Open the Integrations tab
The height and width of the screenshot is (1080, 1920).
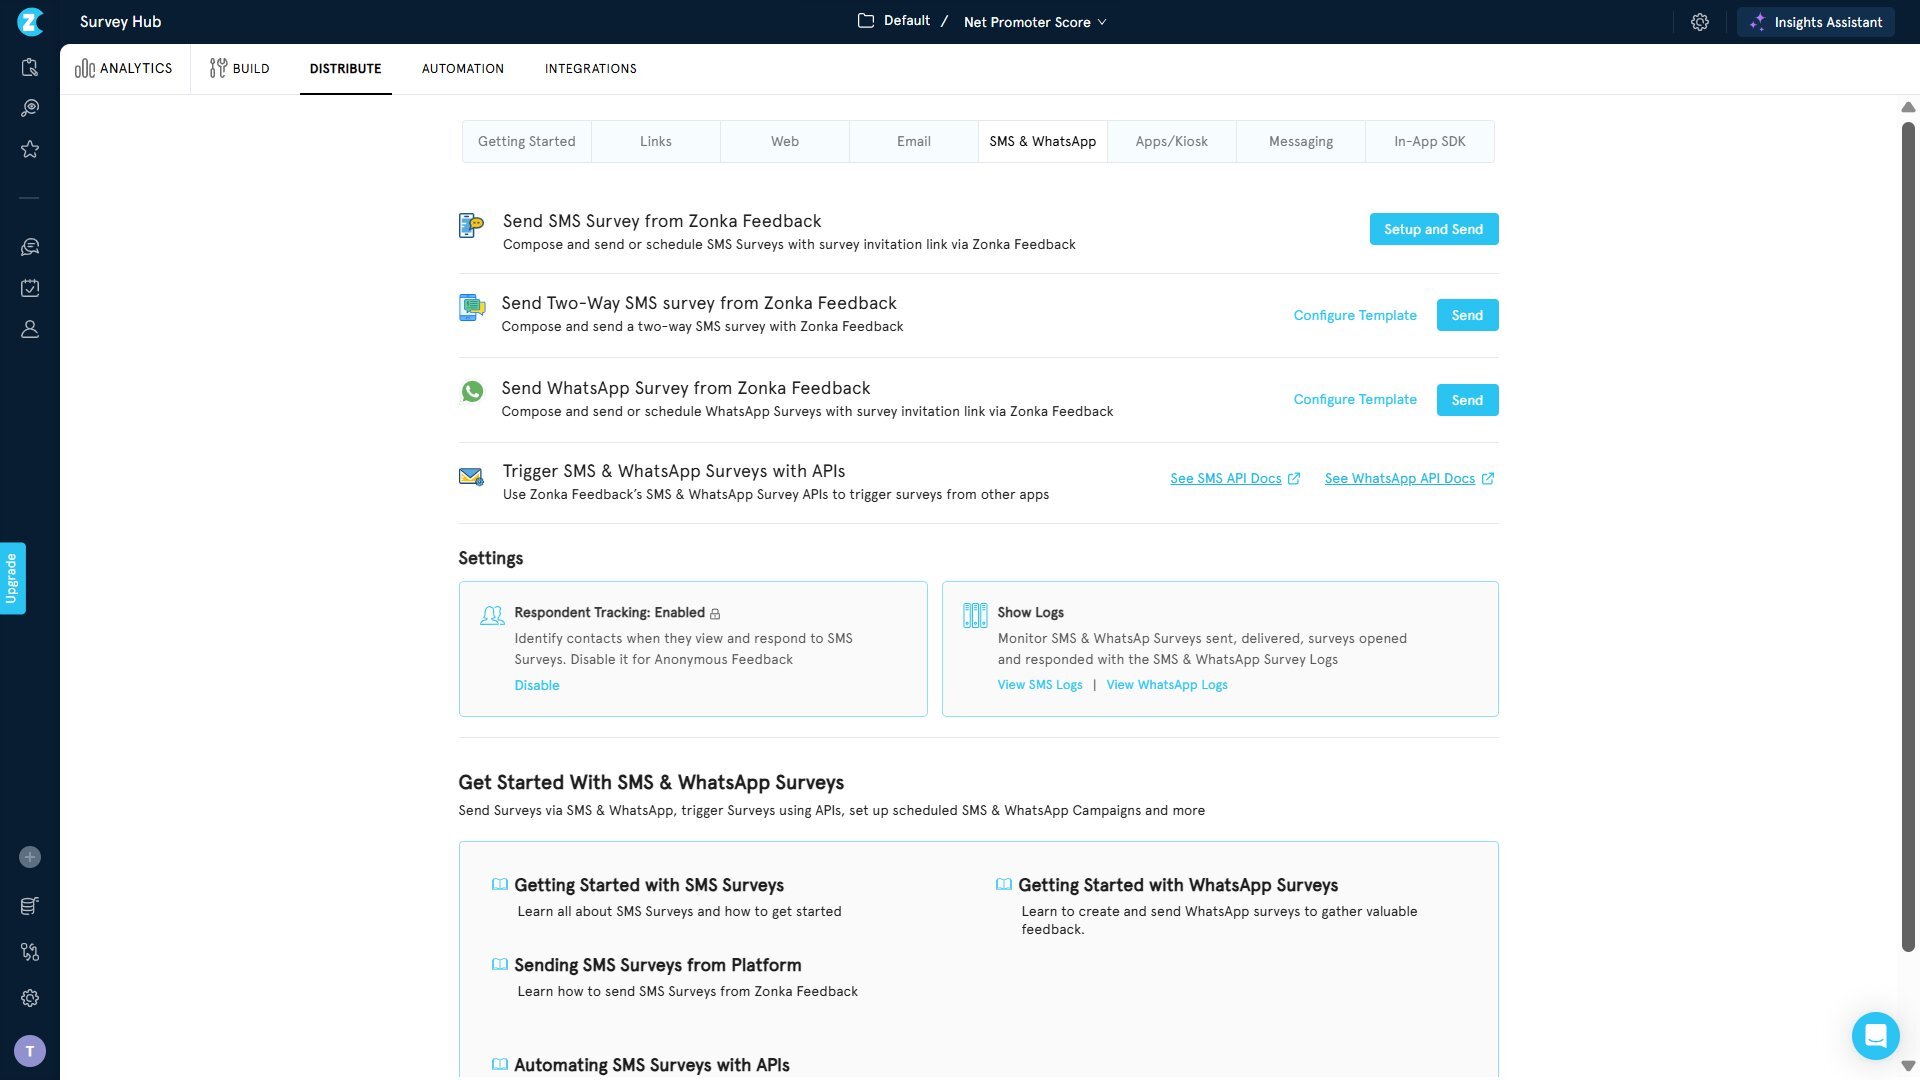591,68
